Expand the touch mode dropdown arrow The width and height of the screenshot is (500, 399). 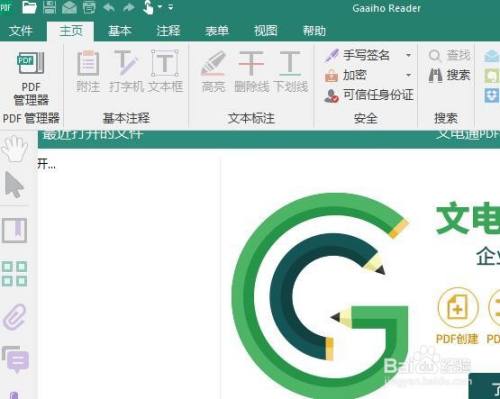click(x=160, y=7)
